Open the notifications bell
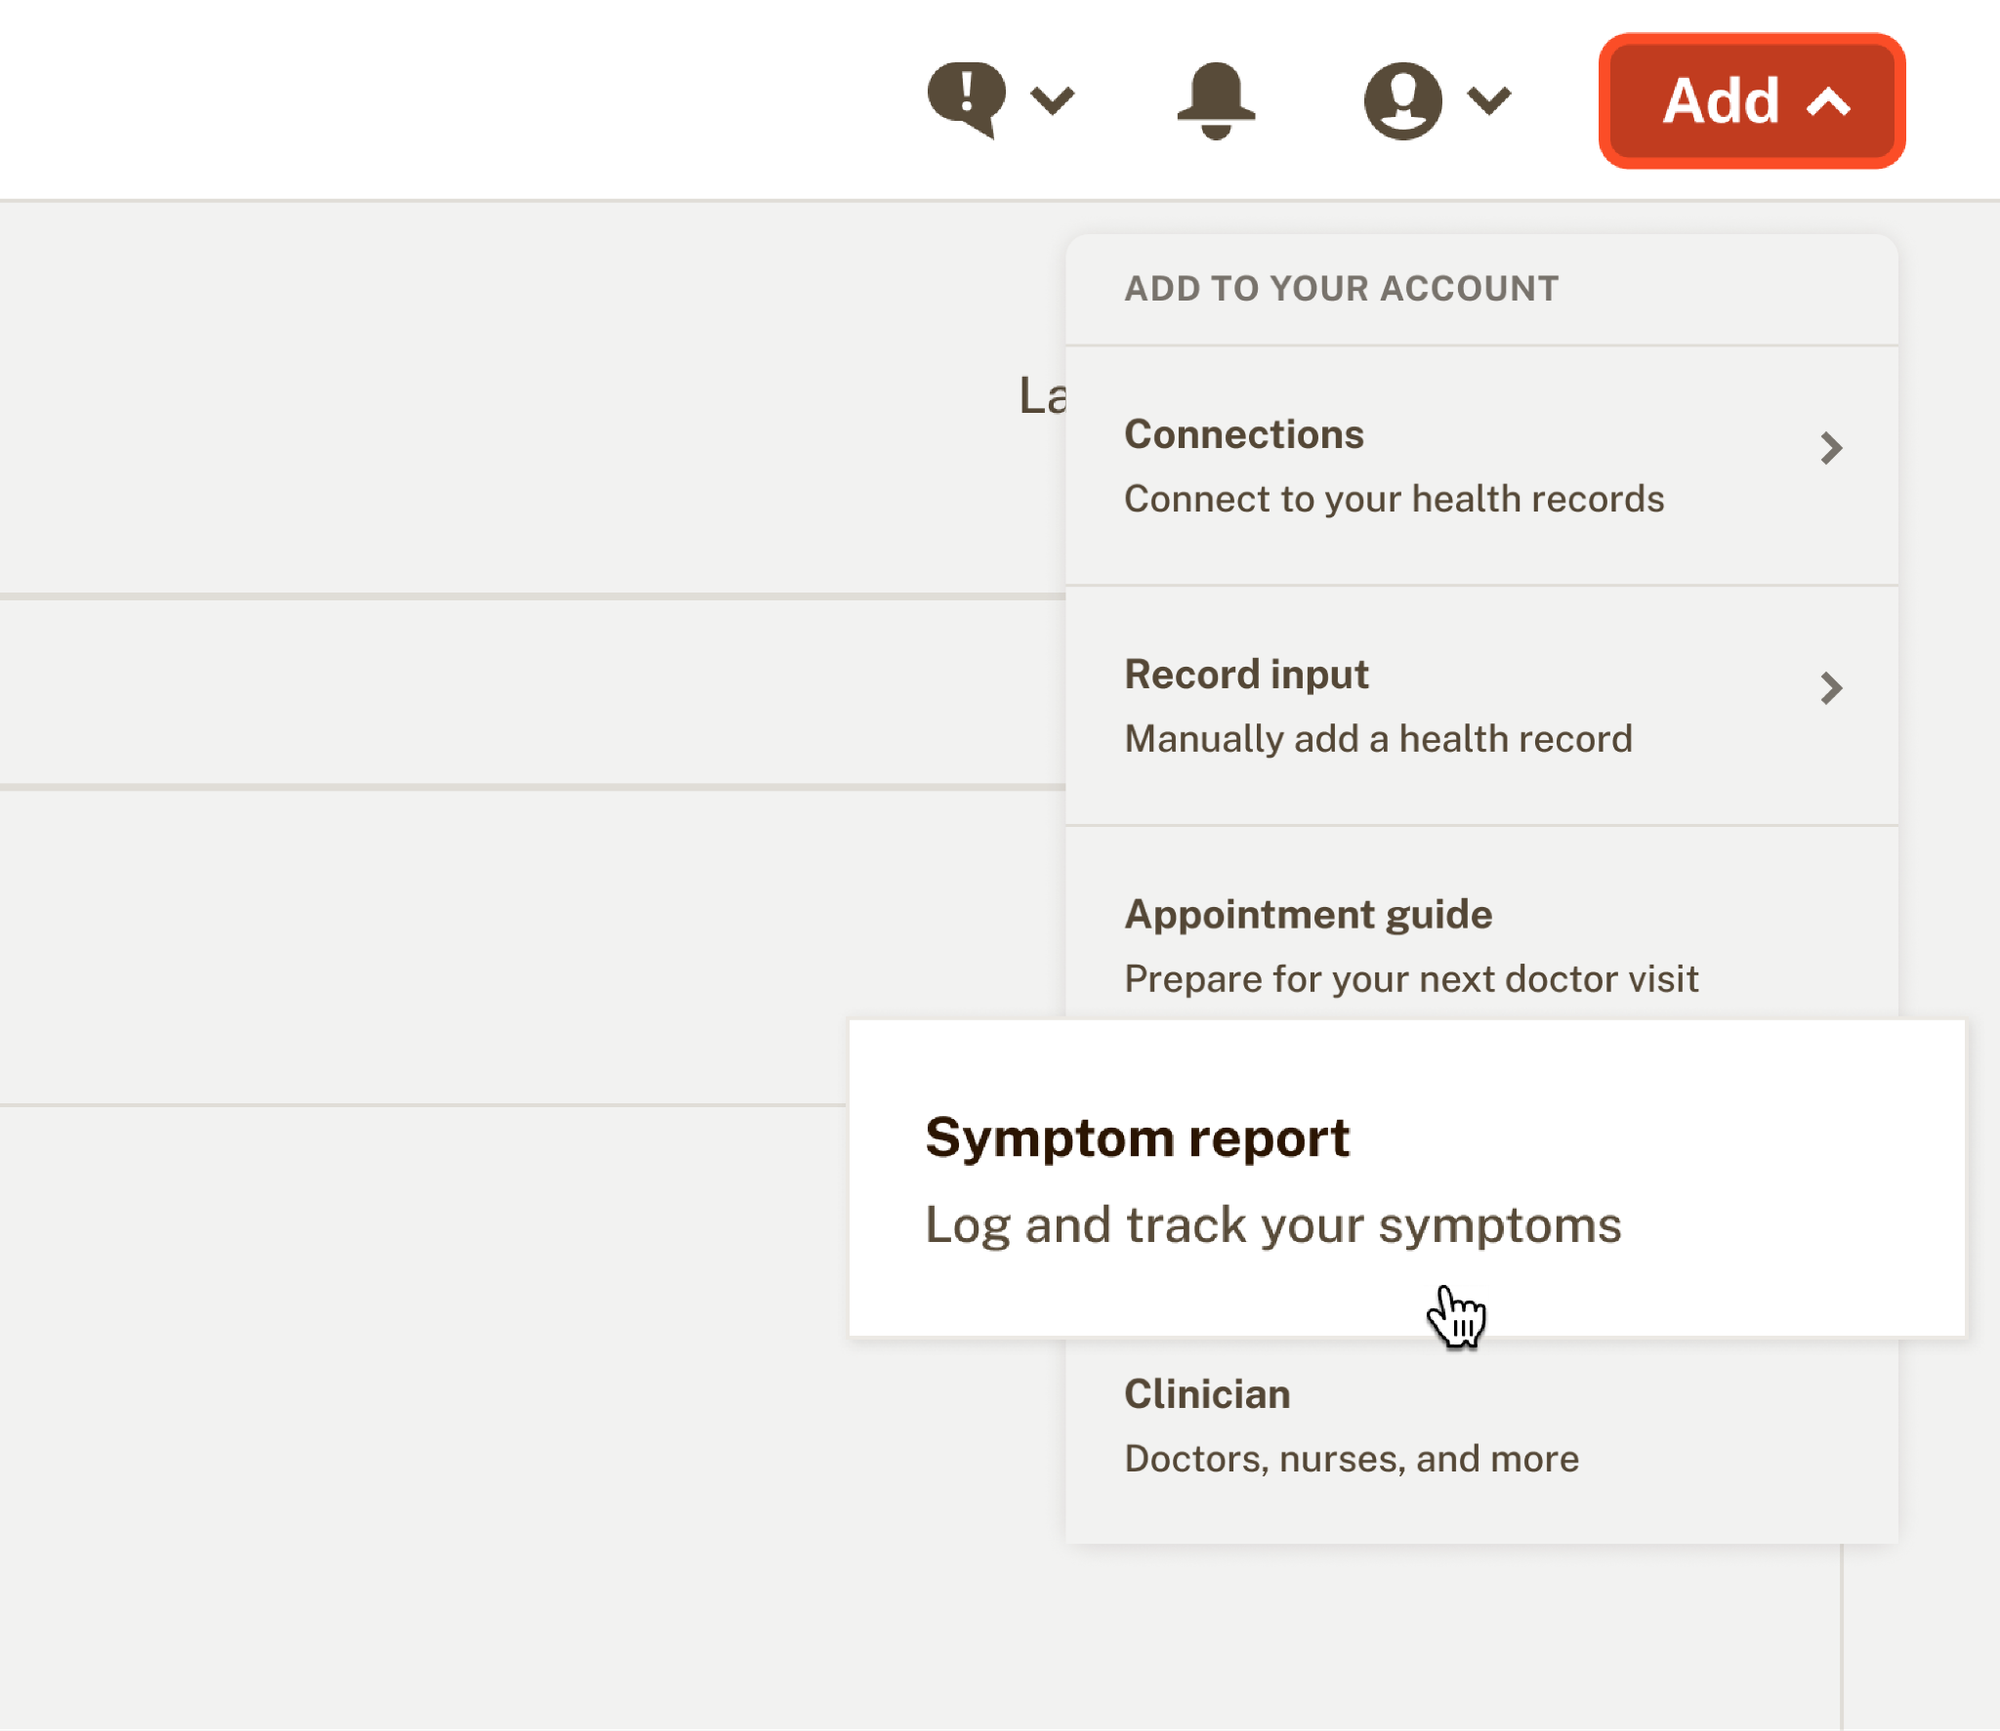Viewport: 2000px width, 1731px height. pyautogui.click(x=1216, y=100)
